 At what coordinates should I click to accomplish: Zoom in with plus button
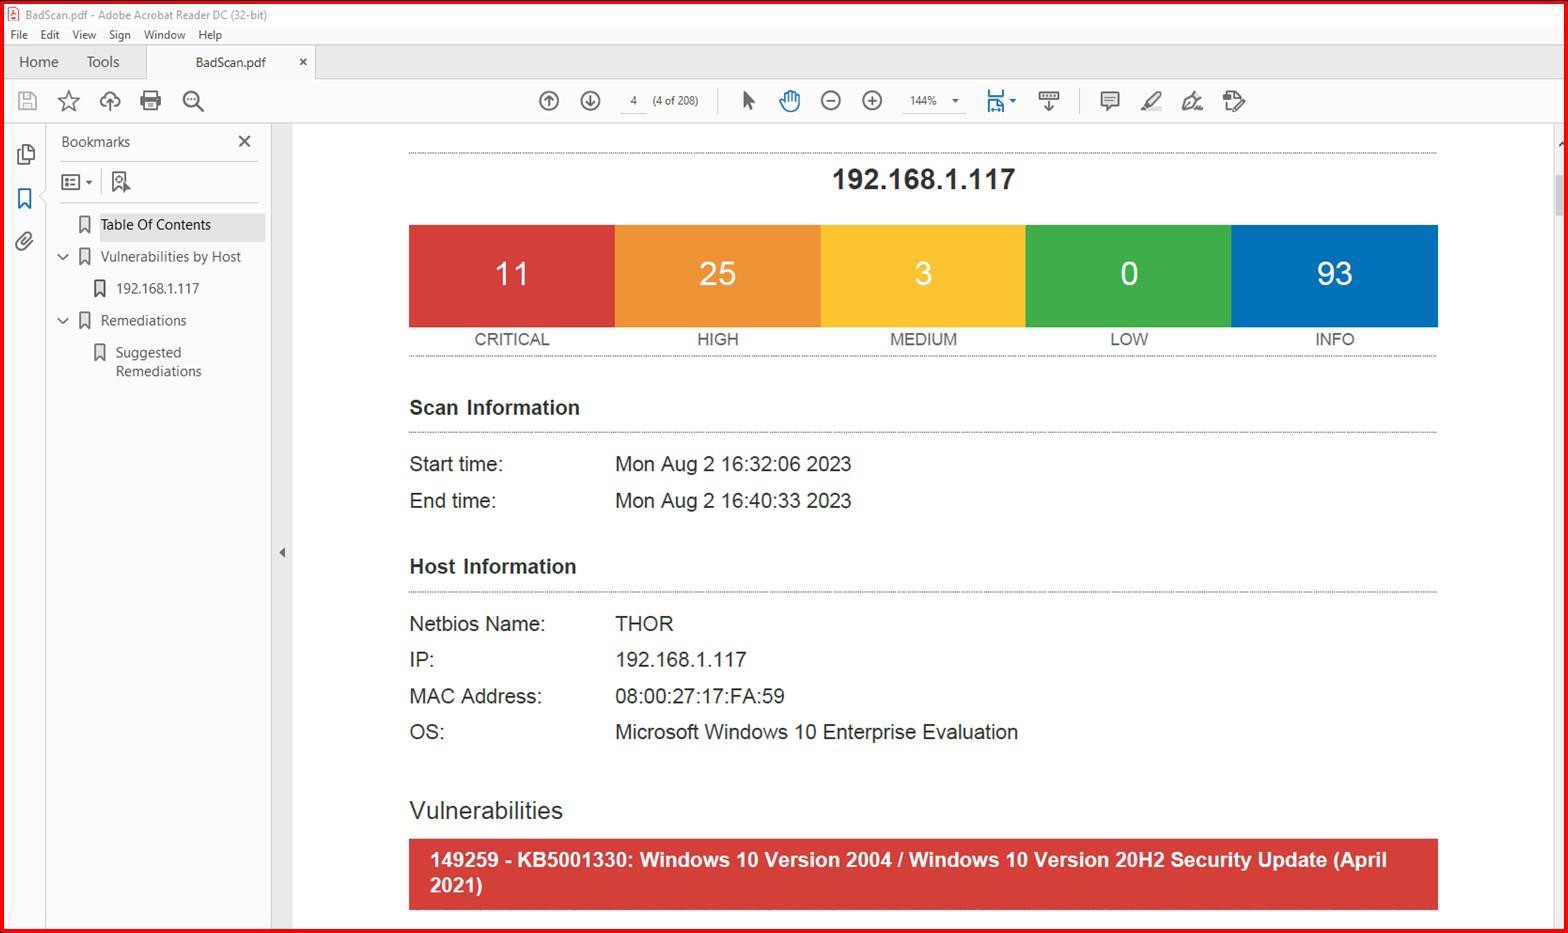872,101
